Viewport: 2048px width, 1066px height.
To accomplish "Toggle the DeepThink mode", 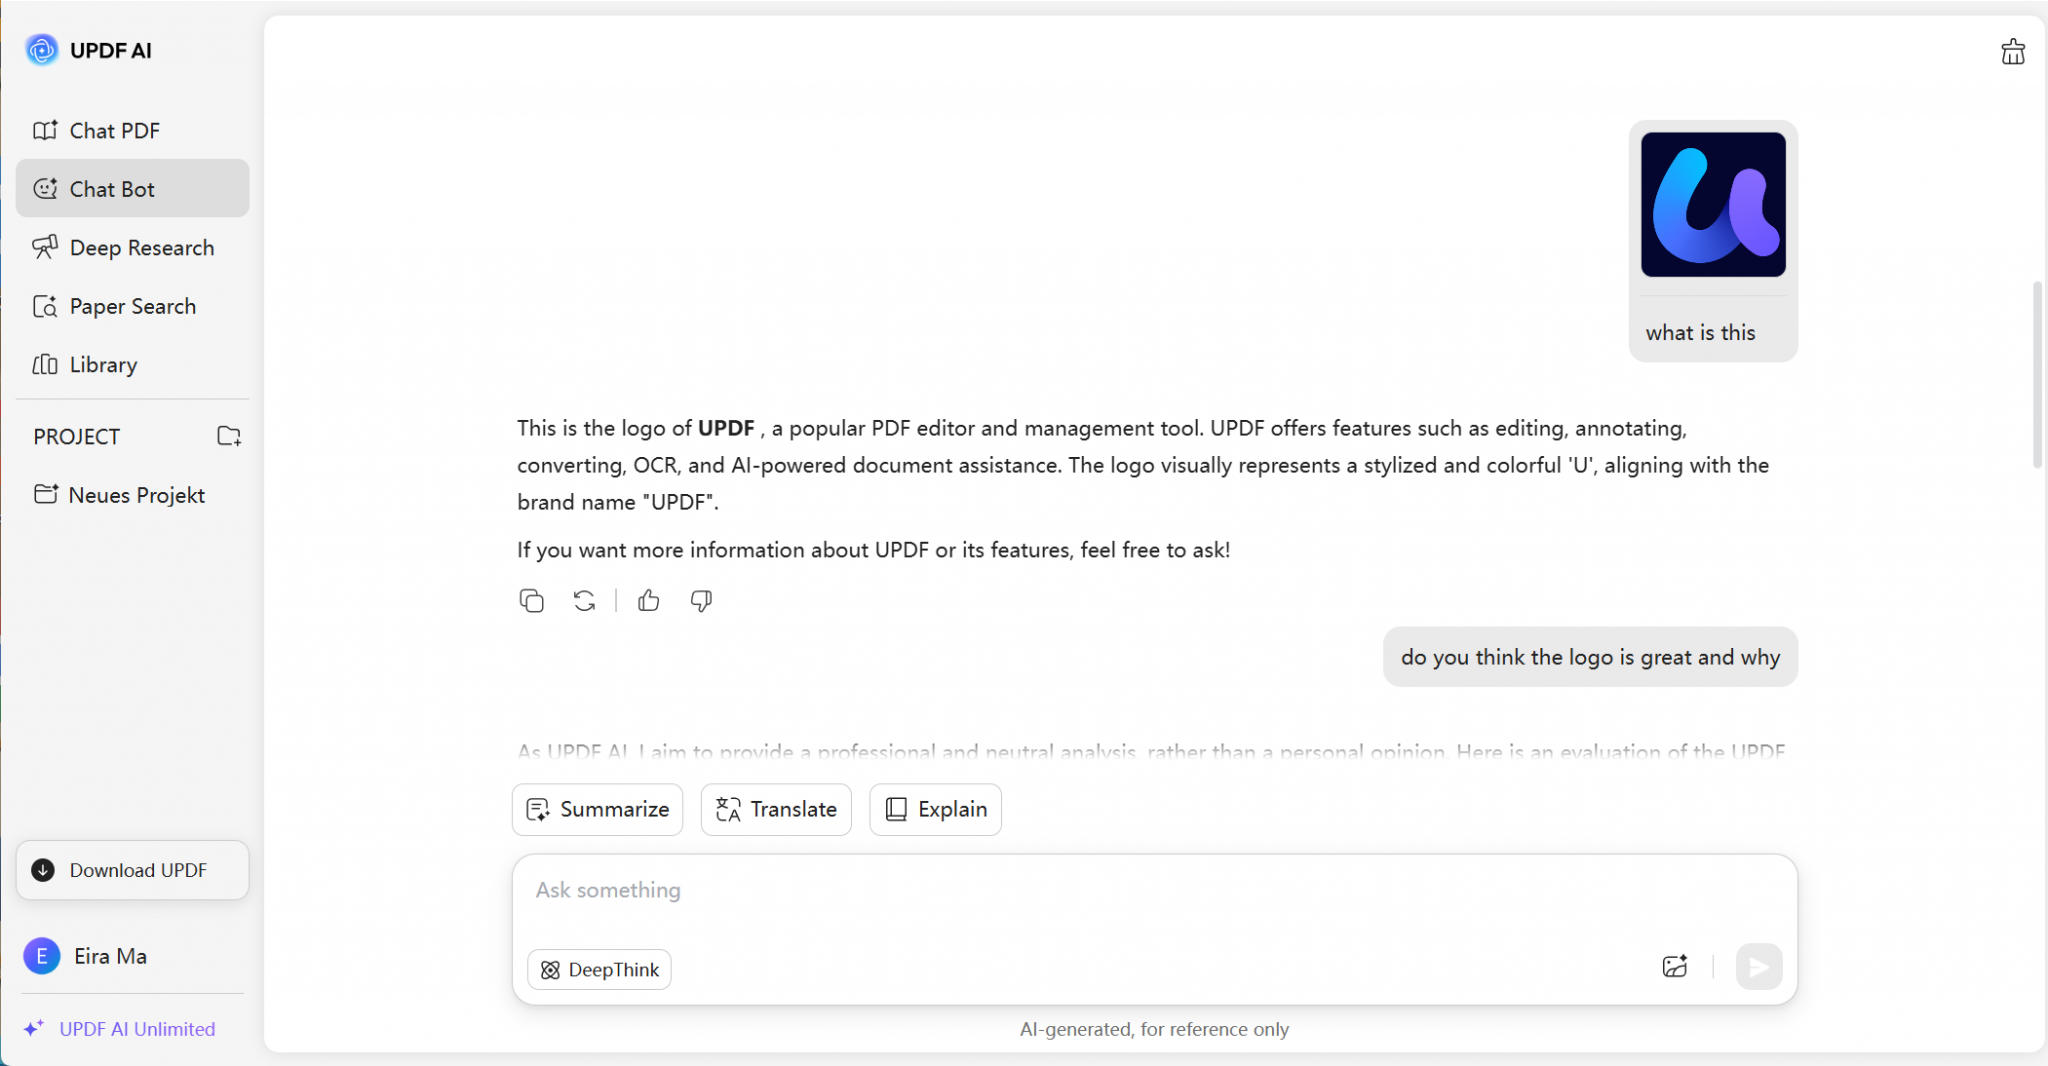I will pos(599,969).
